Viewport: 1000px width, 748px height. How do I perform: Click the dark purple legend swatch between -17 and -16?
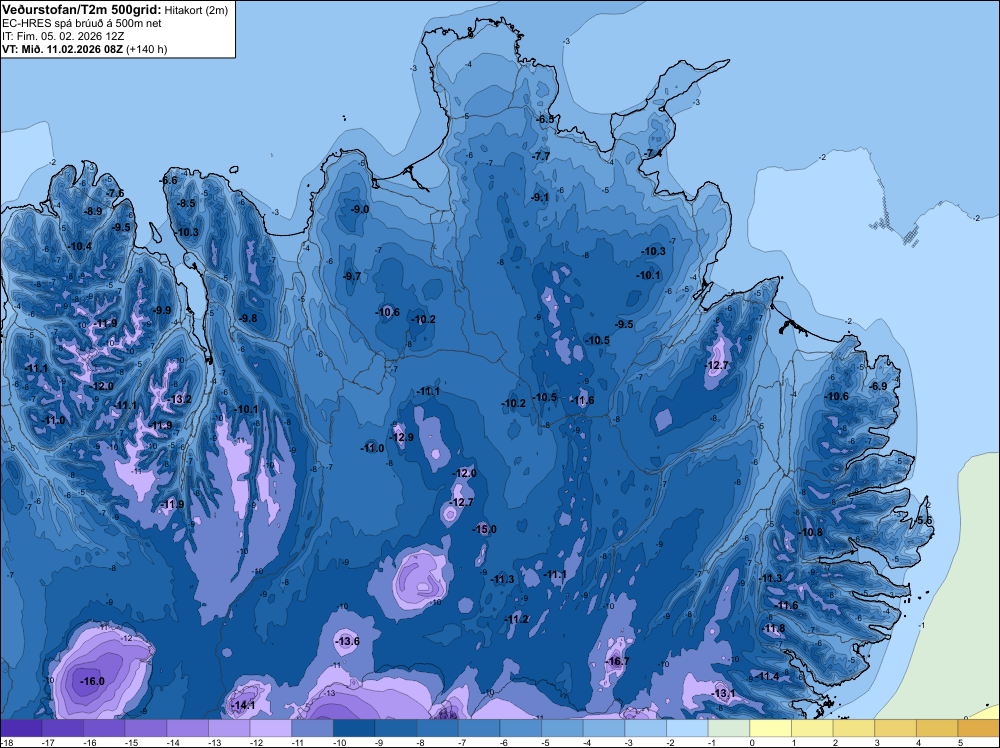coord(62,728)
